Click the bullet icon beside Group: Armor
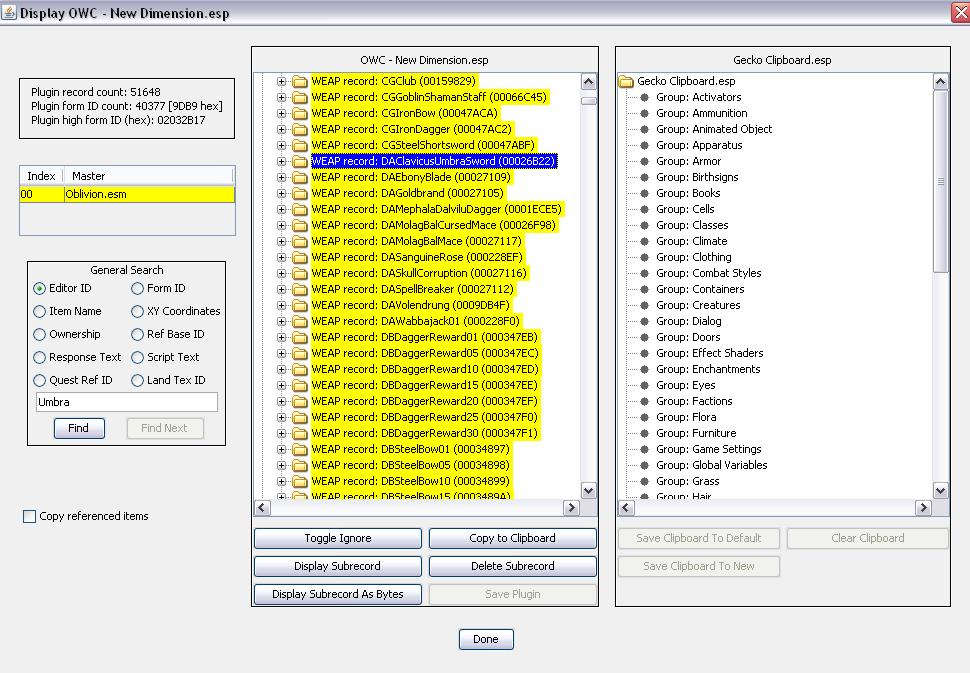The height and width of the screenshot is (673, 970). tap(645, 161)
